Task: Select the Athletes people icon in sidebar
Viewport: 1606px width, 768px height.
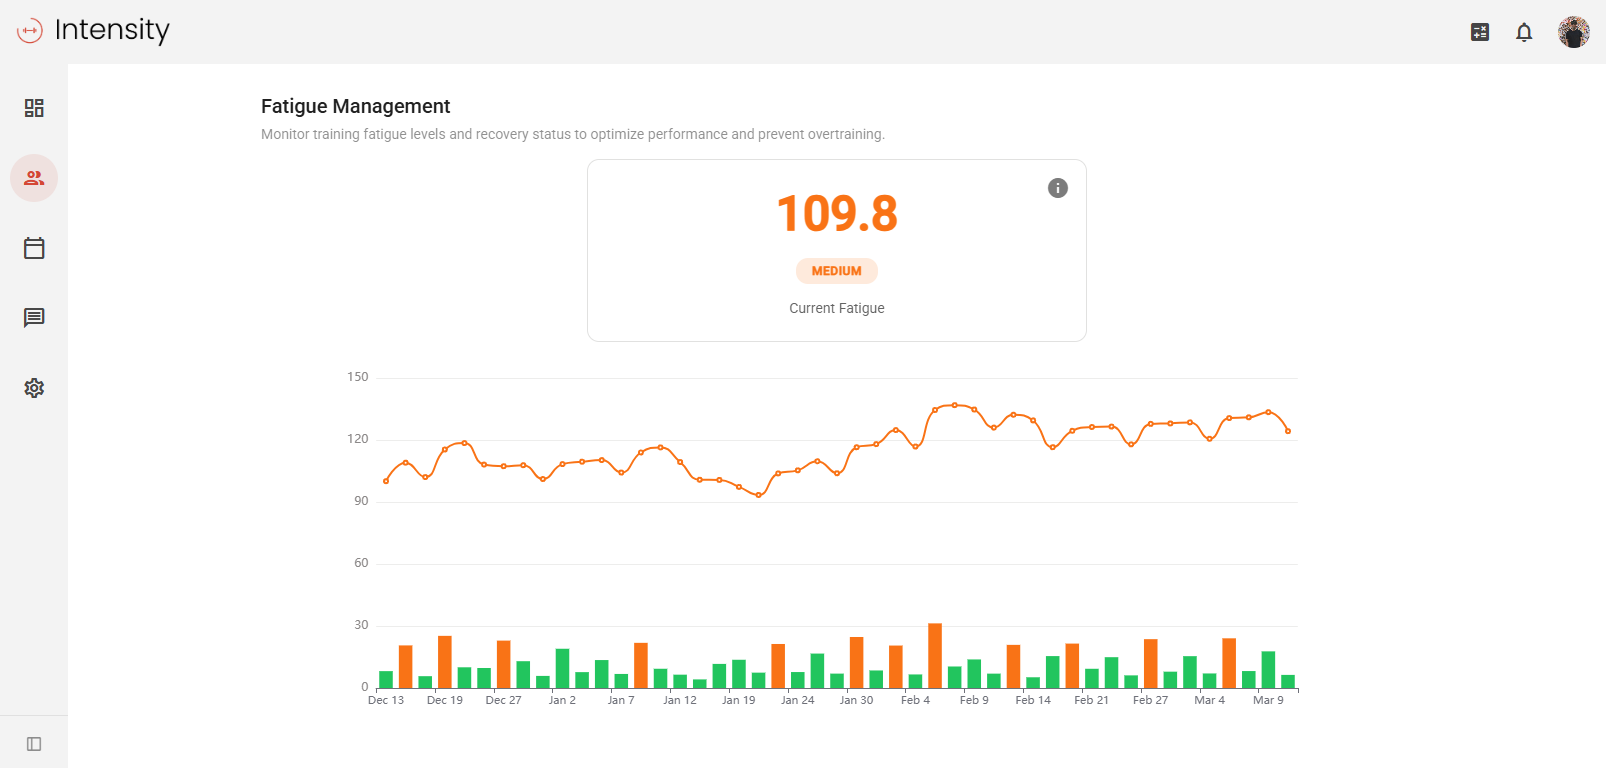Action: click(x=34, y=178)
